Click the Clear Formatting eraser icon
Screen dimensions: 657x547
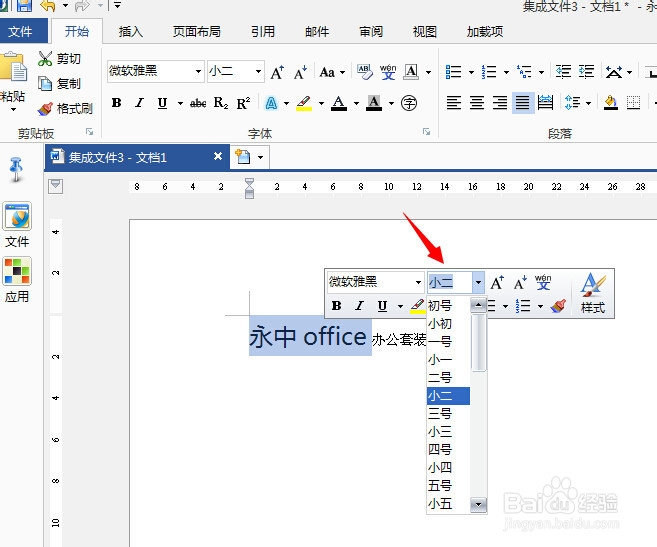pyautogui.click(x=365, y=72)
